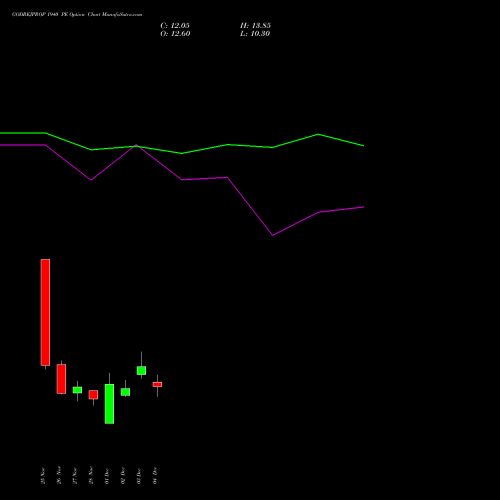
Task: Click where the purple line meets the green line
Action: tap(136, 146)
